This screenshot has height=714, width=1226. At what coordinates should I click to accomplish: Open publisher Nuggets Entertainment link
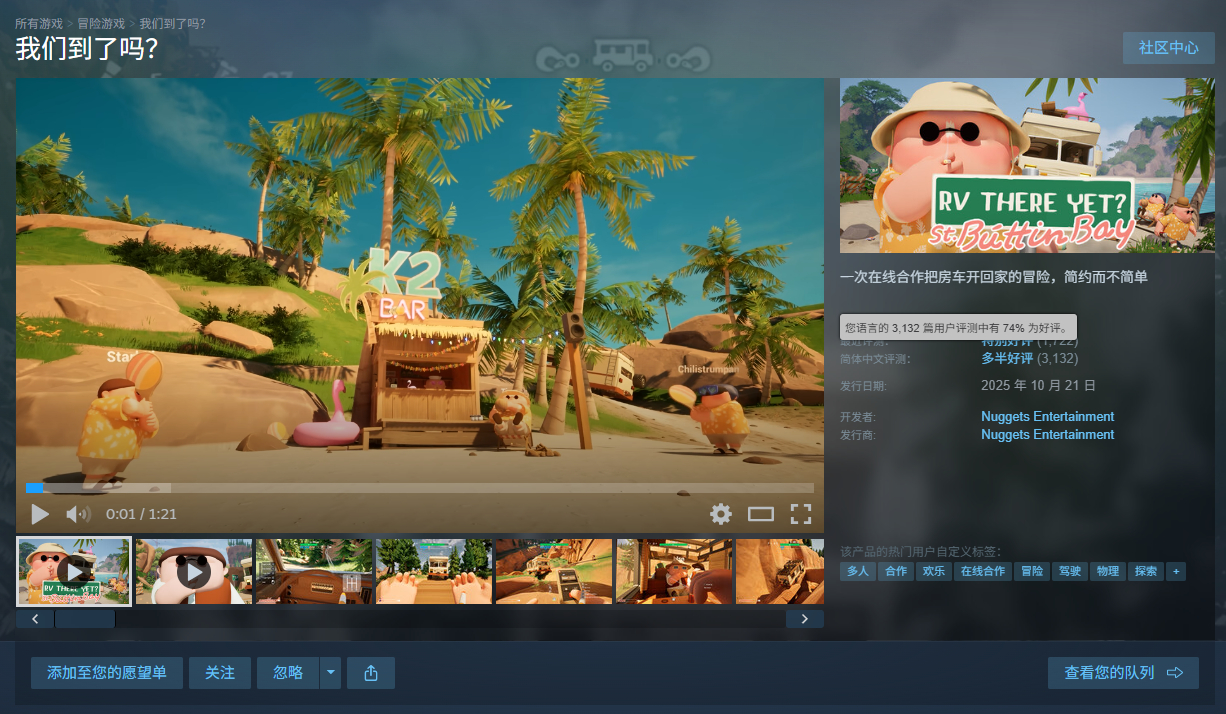pos(1047,434)
